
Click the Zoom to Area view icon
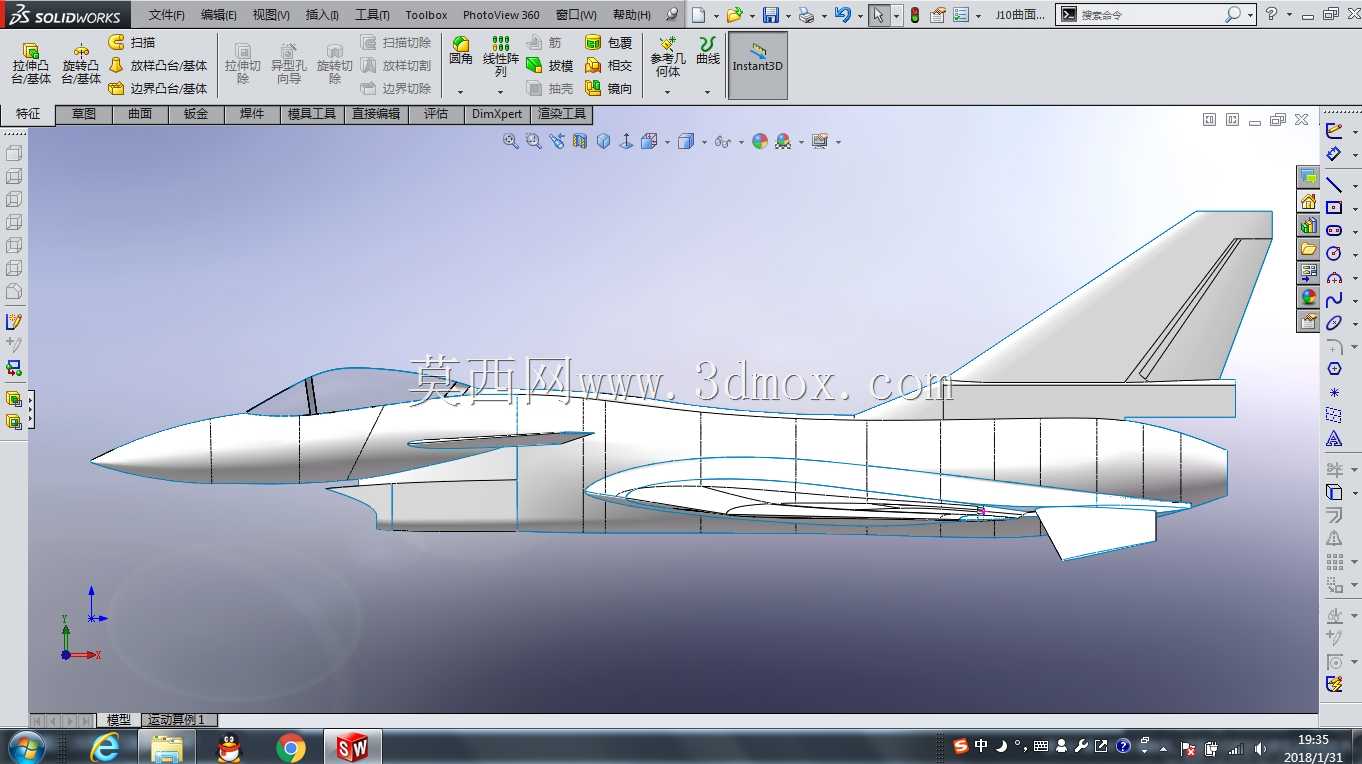(x=534, y=142)
